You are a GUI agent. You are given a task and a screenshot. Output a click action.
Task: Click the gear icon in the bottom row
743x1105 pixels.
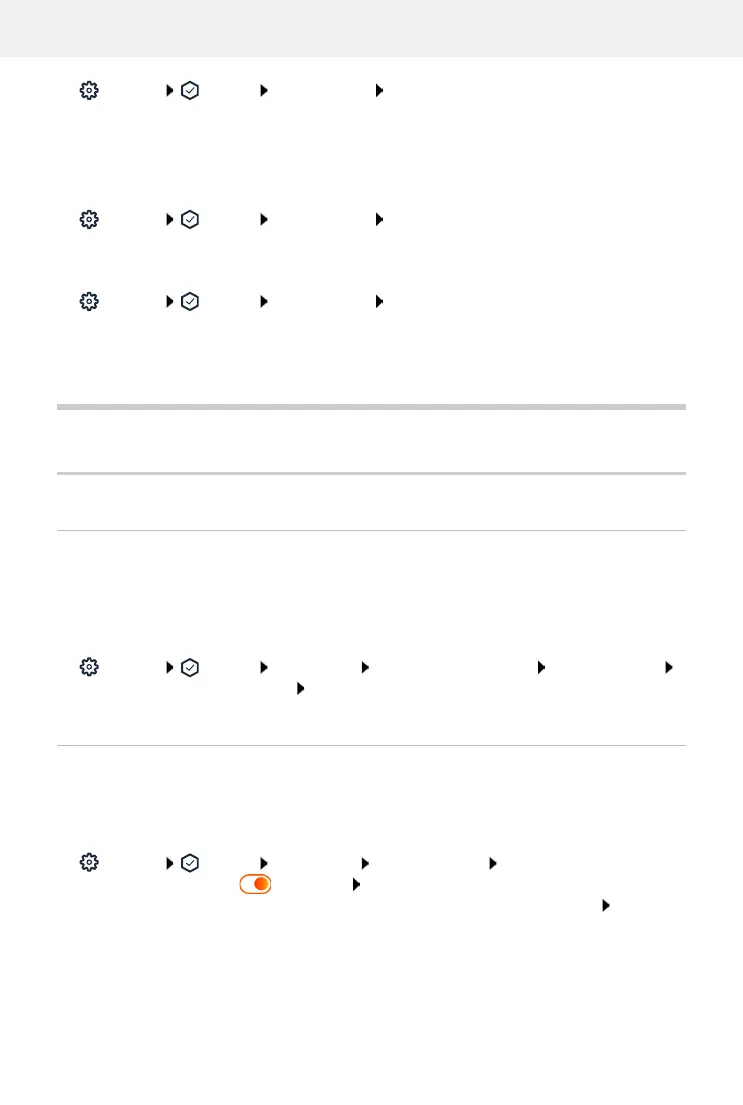coord(89,861)
